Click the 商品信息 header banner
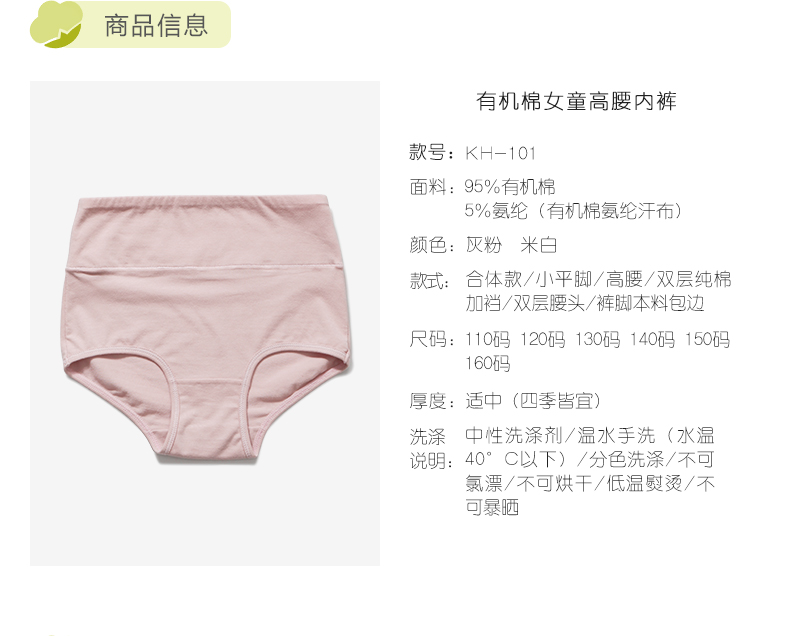 (130, 25)
